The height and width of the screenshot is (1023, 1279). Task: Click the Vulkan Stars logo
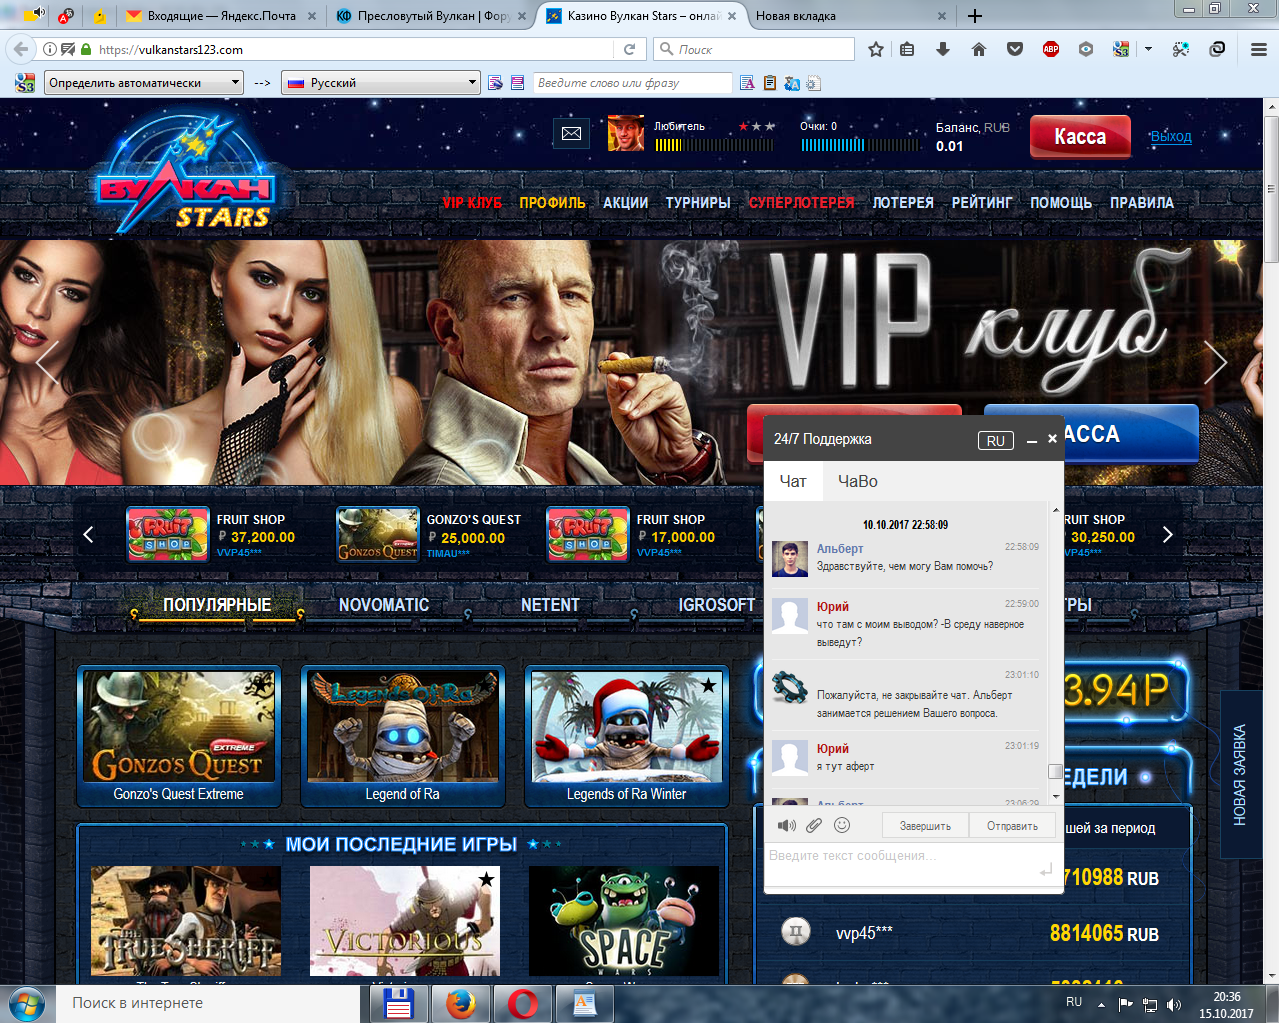click(186, 174)
